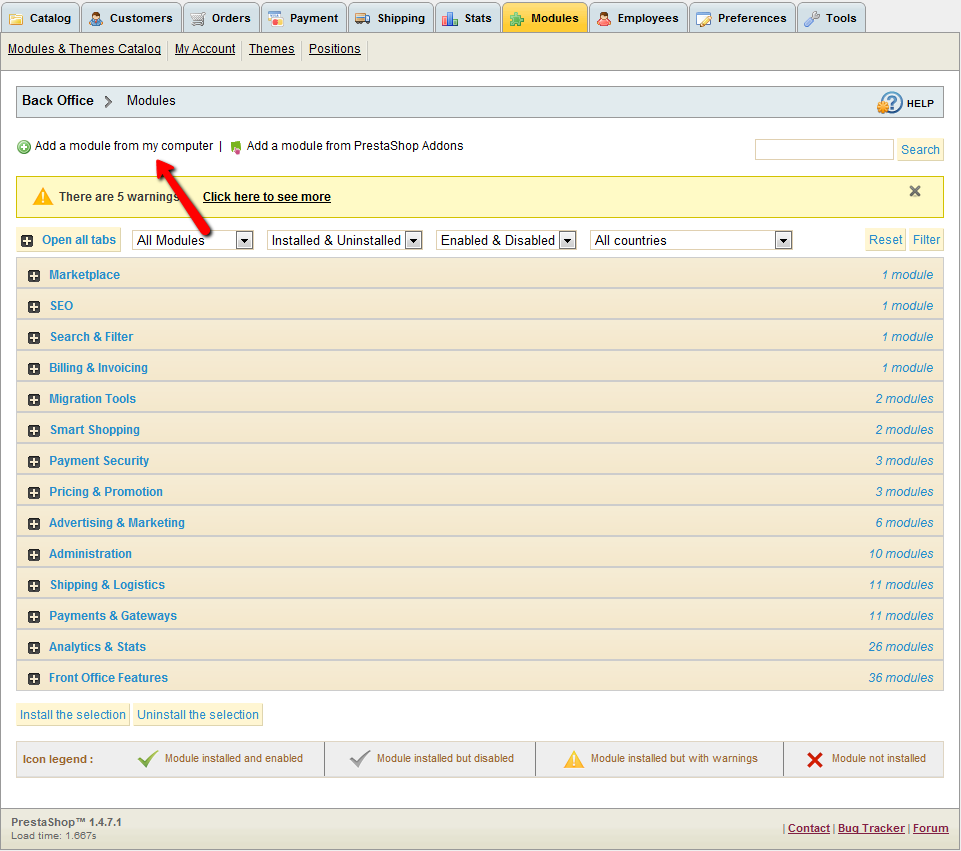Click Install the selection button

click(73, 715)
